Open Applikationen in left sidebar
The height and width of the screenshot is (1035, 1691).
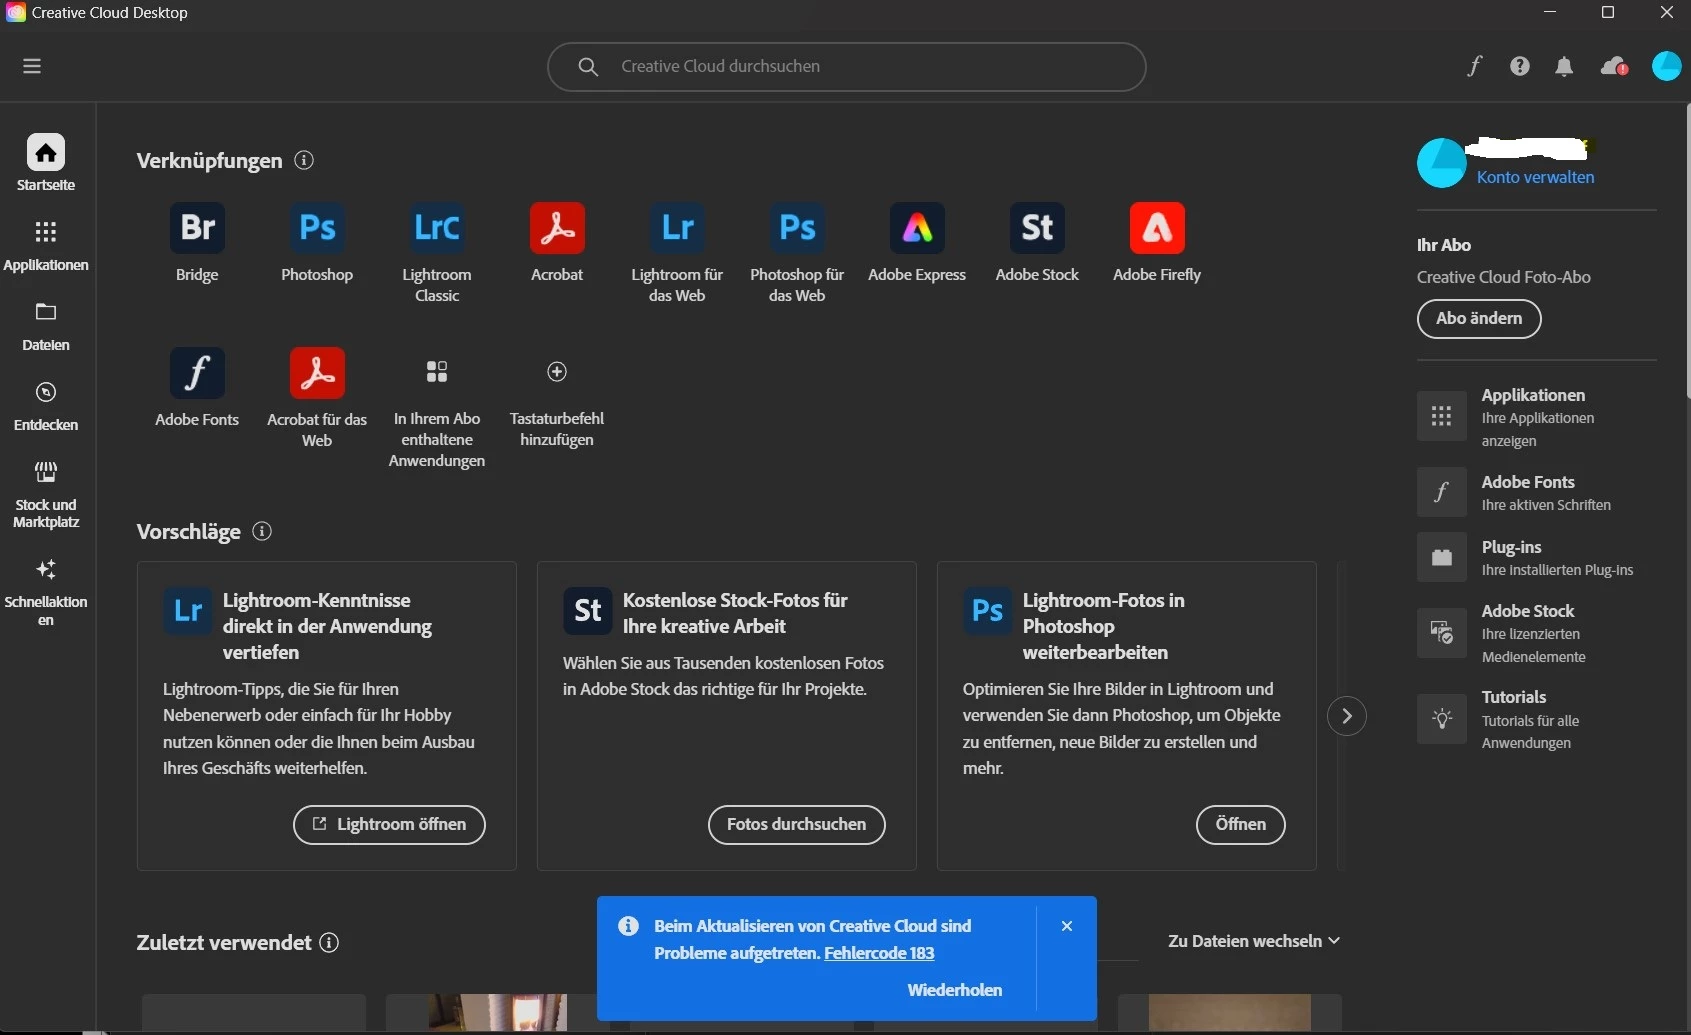pos(46,245)
